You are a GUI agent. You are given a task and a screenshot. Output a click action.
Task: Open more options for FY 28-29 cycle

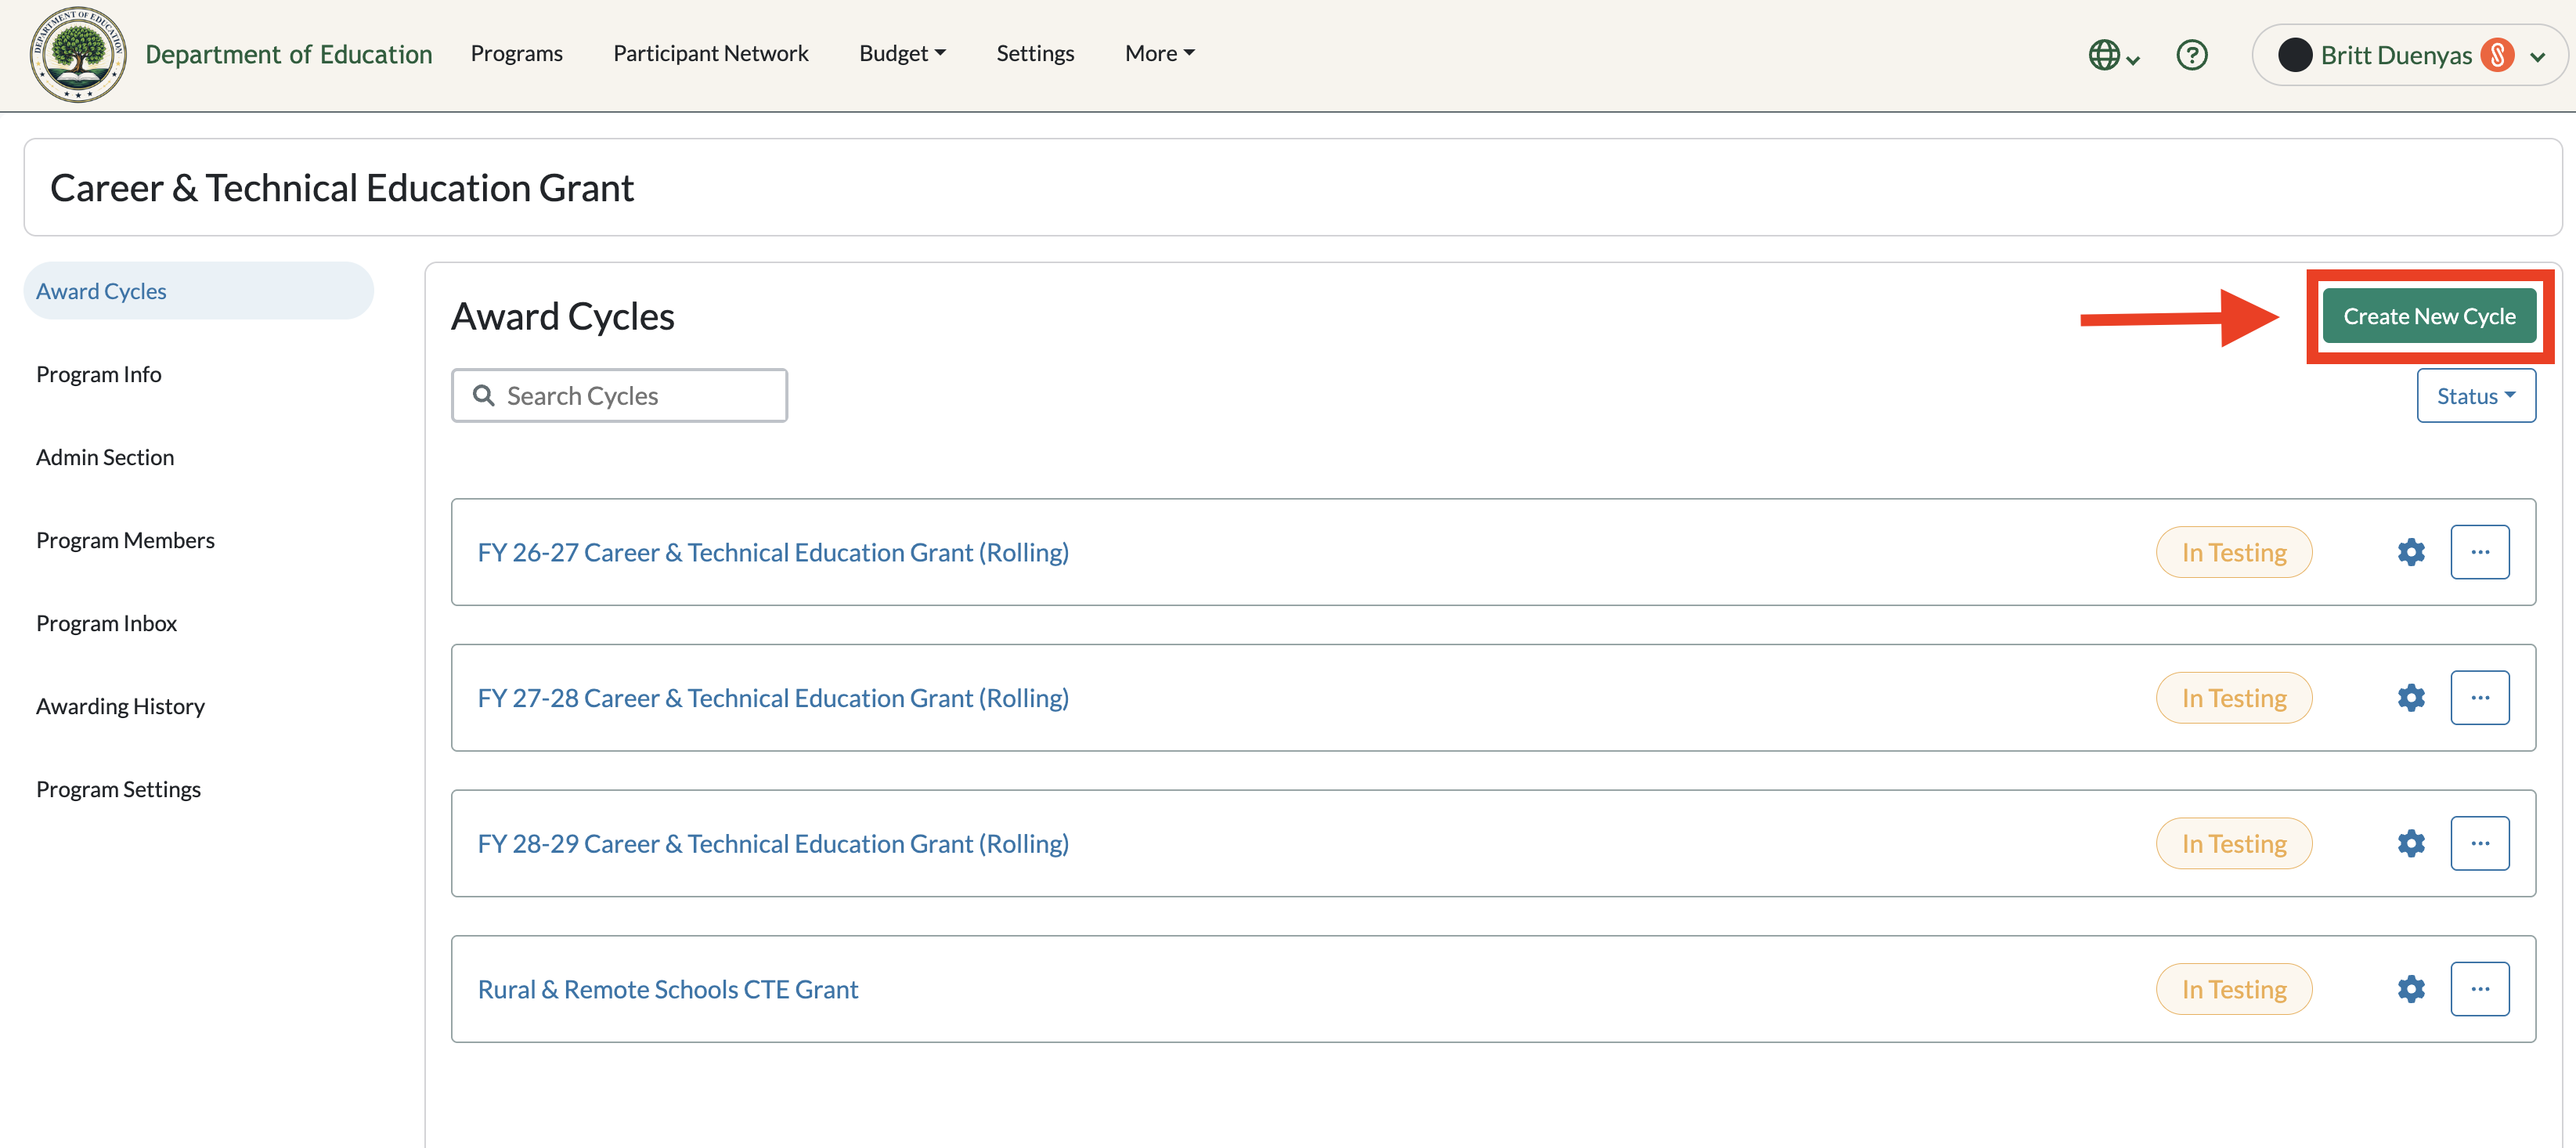[2480, 844]
